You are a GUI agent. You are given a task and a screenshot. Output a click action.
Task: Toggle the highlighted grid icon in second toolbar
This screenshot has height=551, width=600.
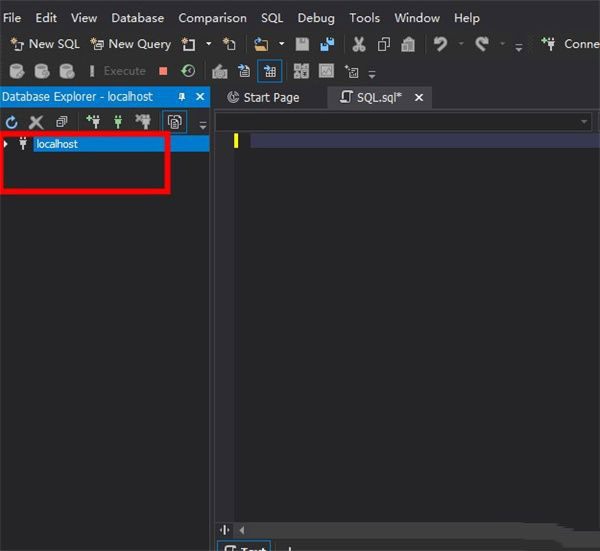click(269, 71)
